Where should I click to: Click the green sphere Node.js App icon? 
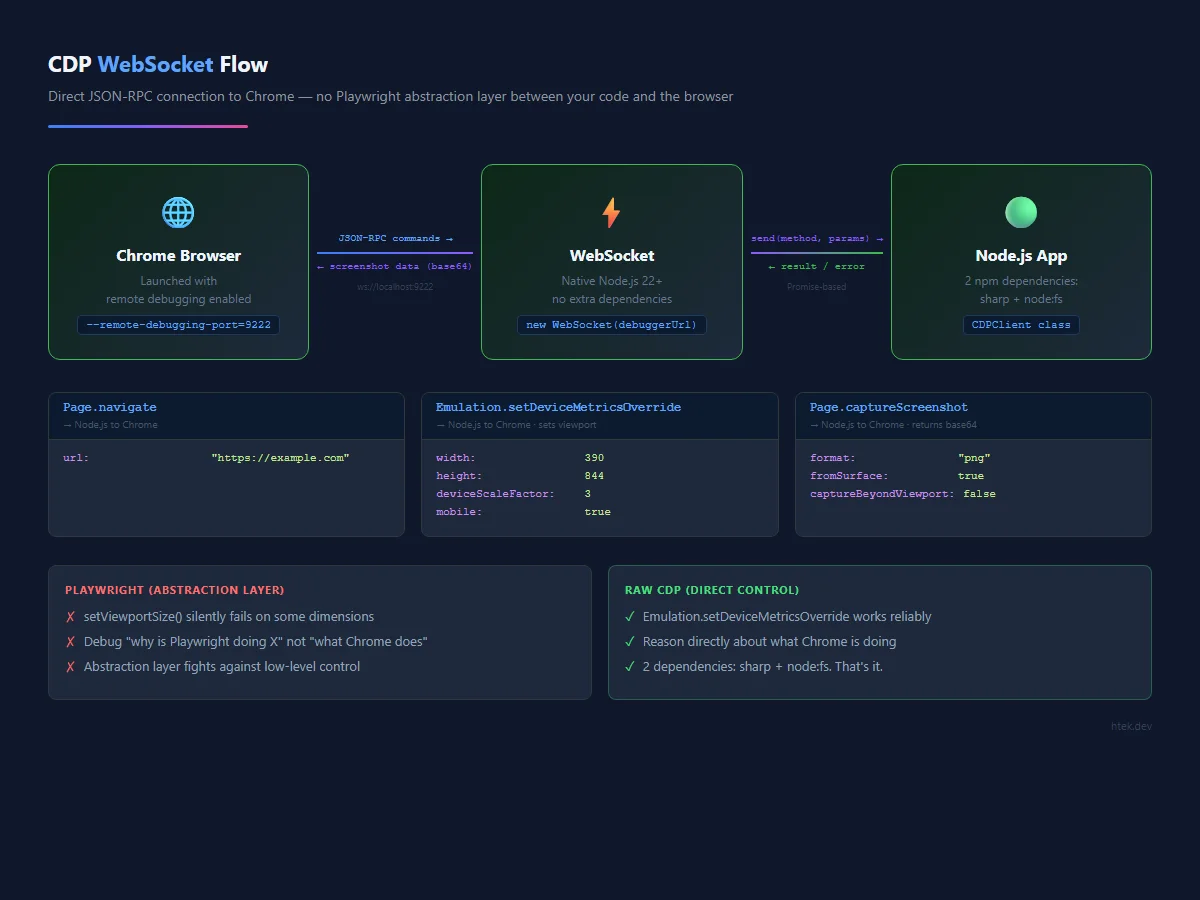(x=1021, y=212)
